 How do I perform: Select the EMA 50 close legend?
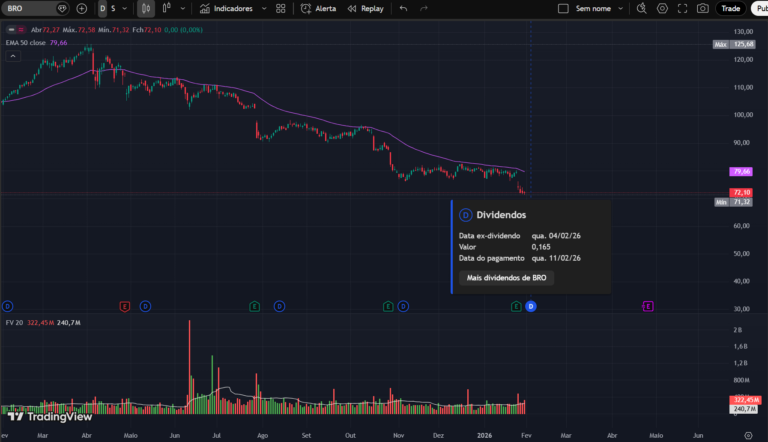pos(25,43)
